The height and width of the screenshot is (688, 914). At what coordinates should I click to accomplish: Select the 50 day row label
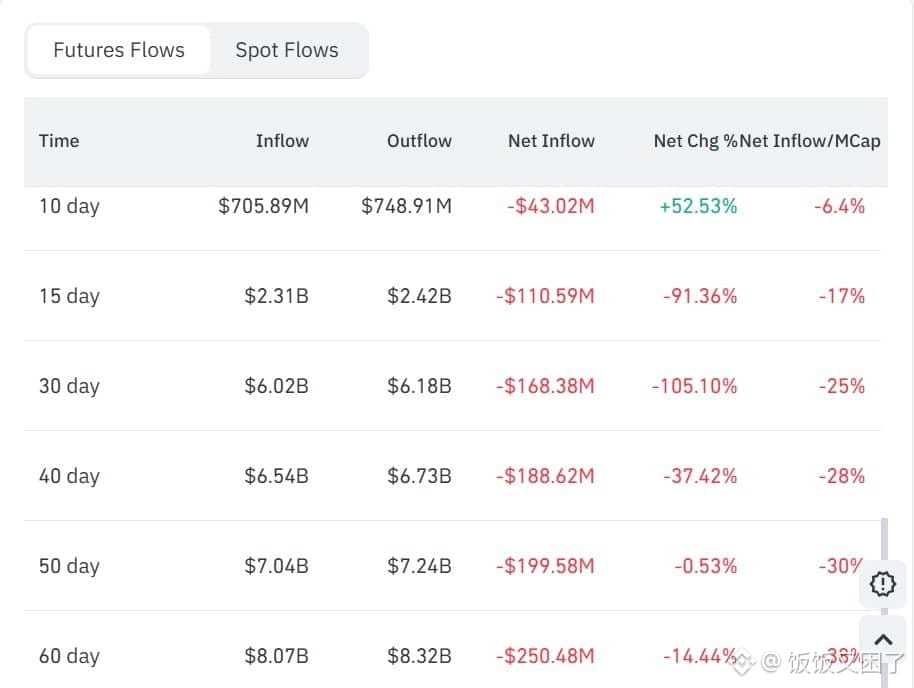coord(69,566)
